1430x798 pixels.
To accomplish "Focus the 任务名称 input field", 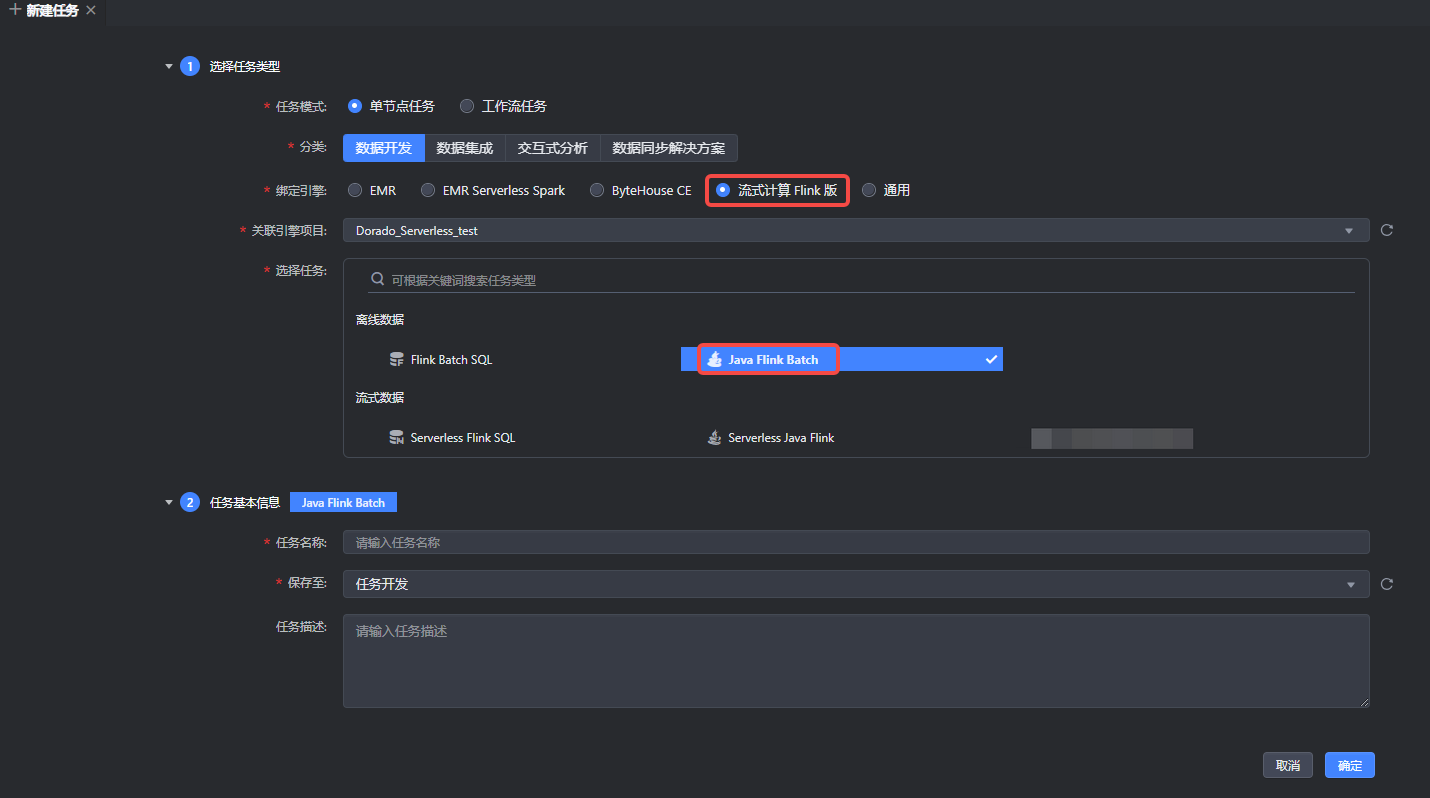I will [856, 542].
